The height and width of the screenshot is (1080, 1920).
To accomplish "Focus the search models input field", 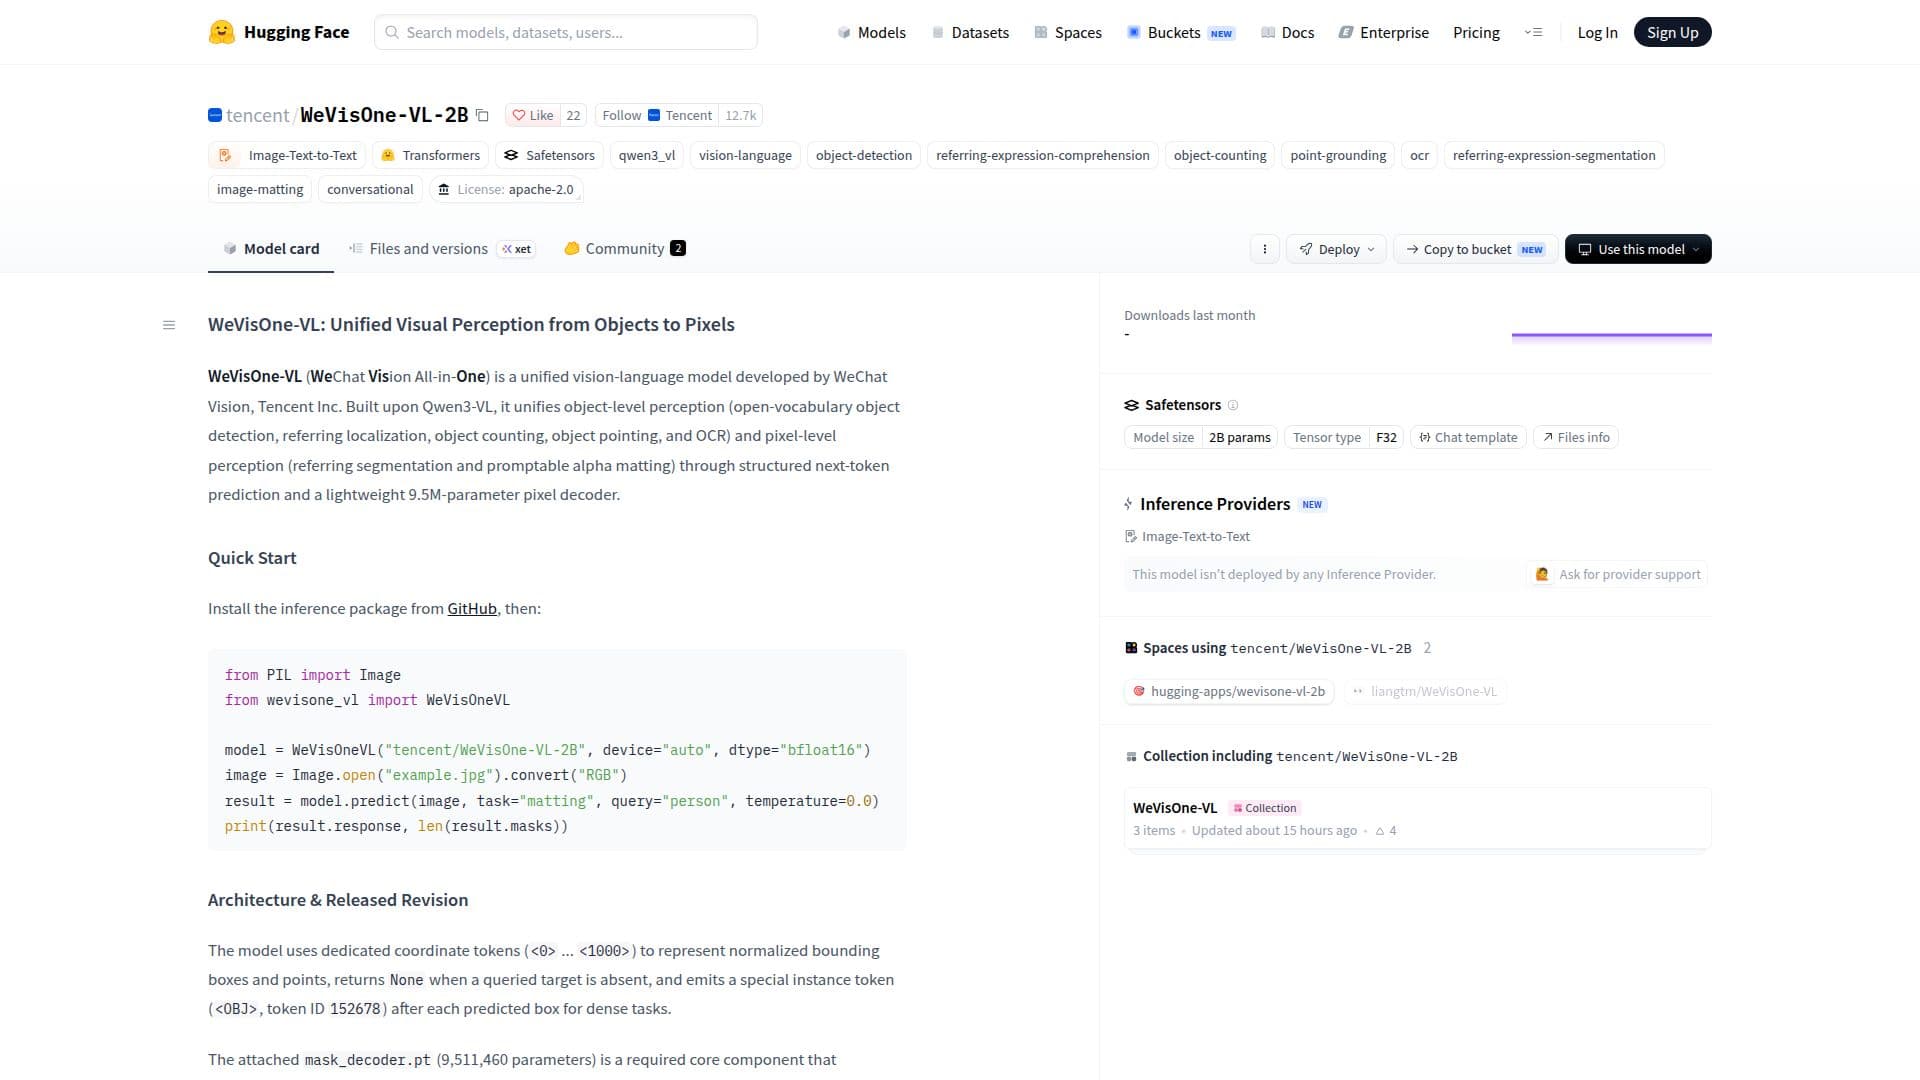I will click(566, 32).
